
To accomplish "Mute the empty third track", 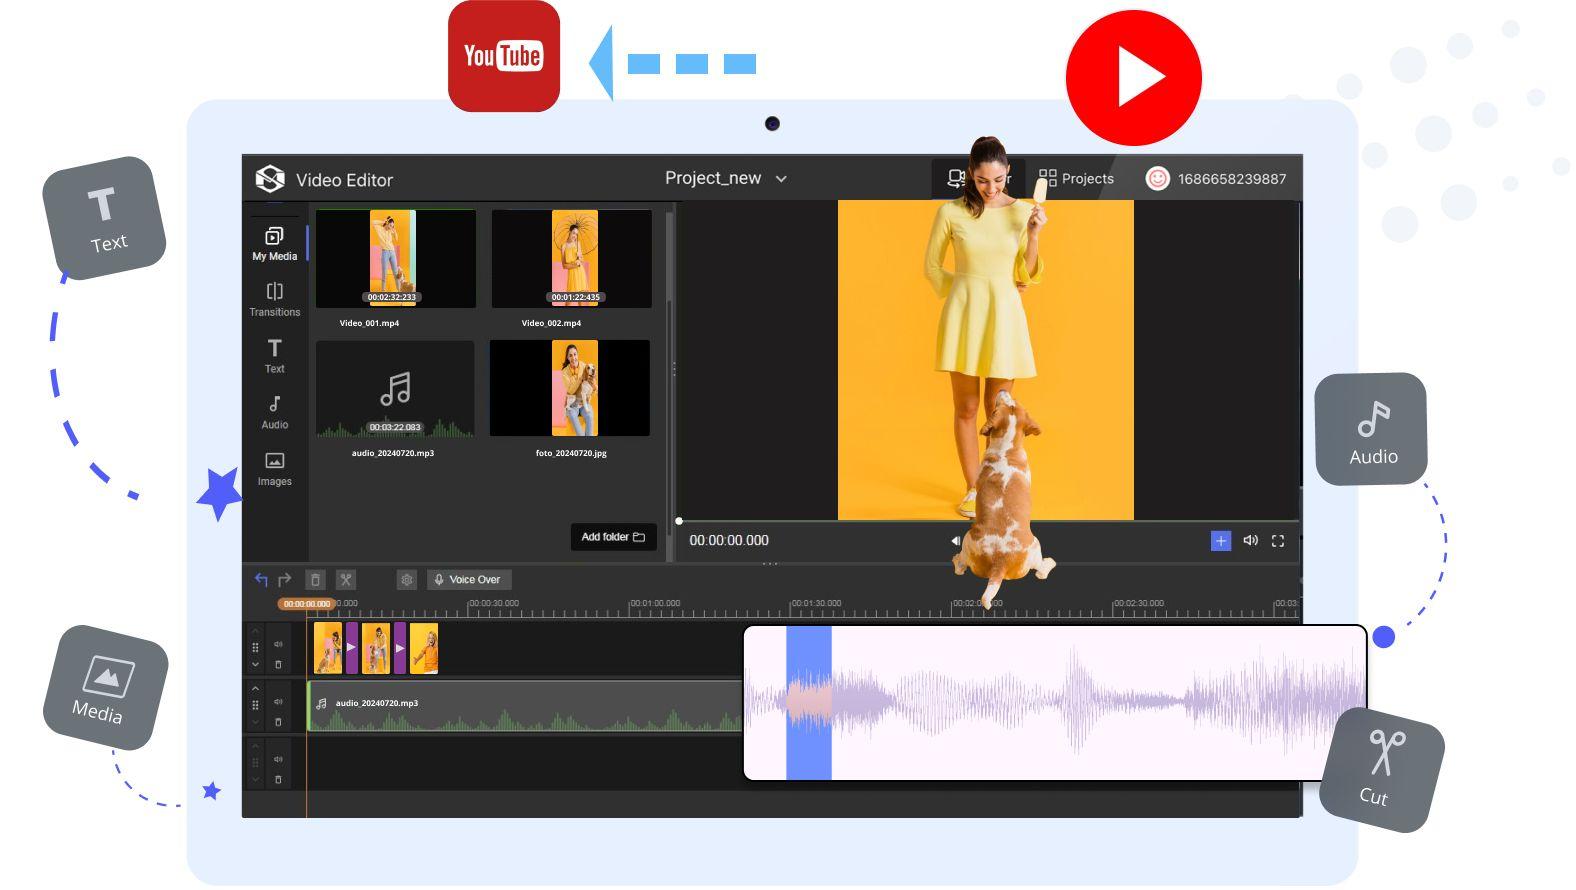I will [278, 759].
